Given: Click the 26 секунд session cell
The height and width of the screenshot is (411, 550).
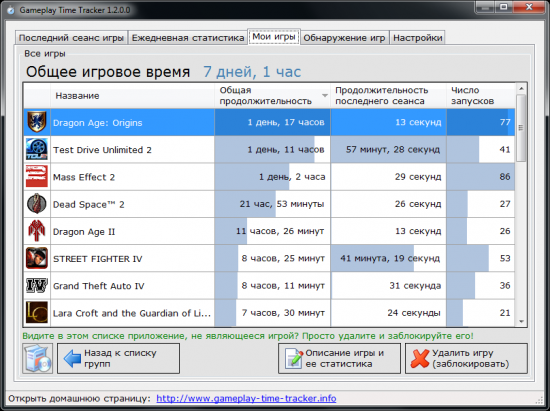Looking at the screenshot, I should click(x=388, y=204).
